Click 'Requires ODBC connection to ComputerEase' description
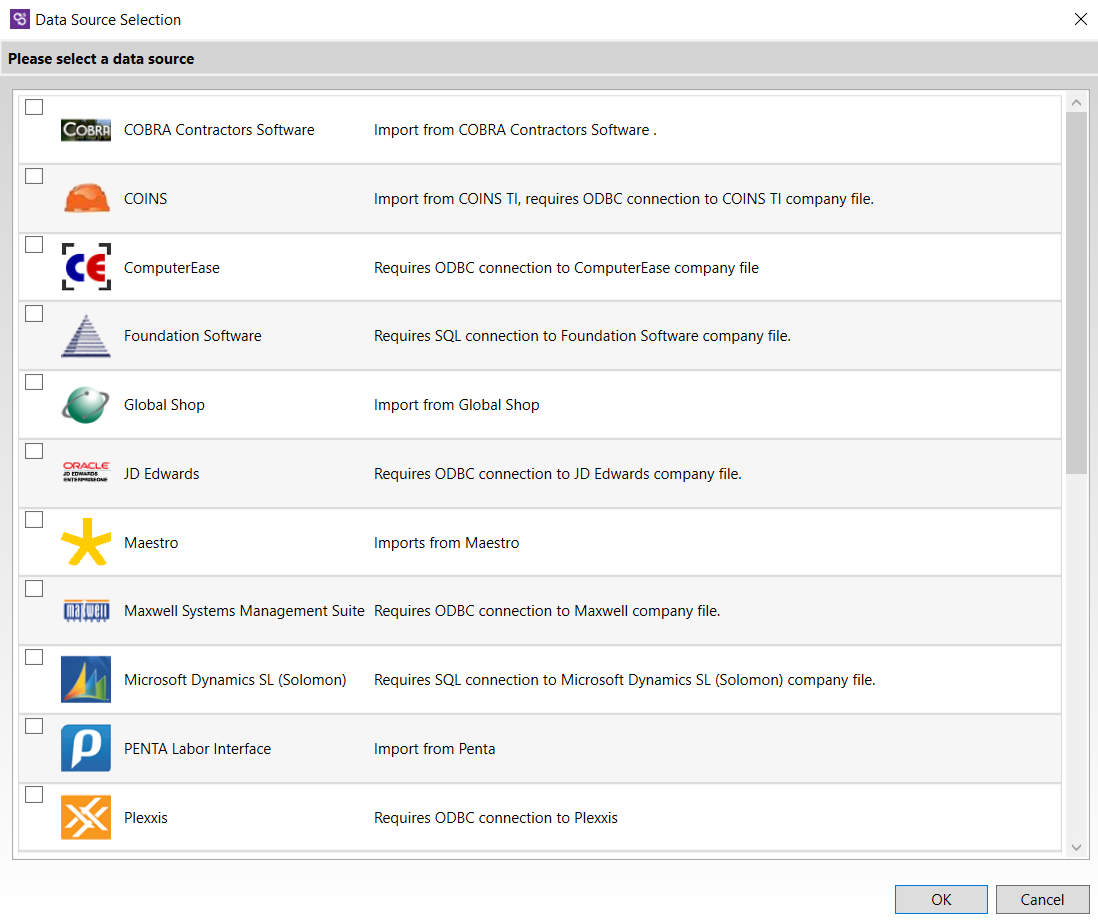1098x922 pixels. point(567,268)
